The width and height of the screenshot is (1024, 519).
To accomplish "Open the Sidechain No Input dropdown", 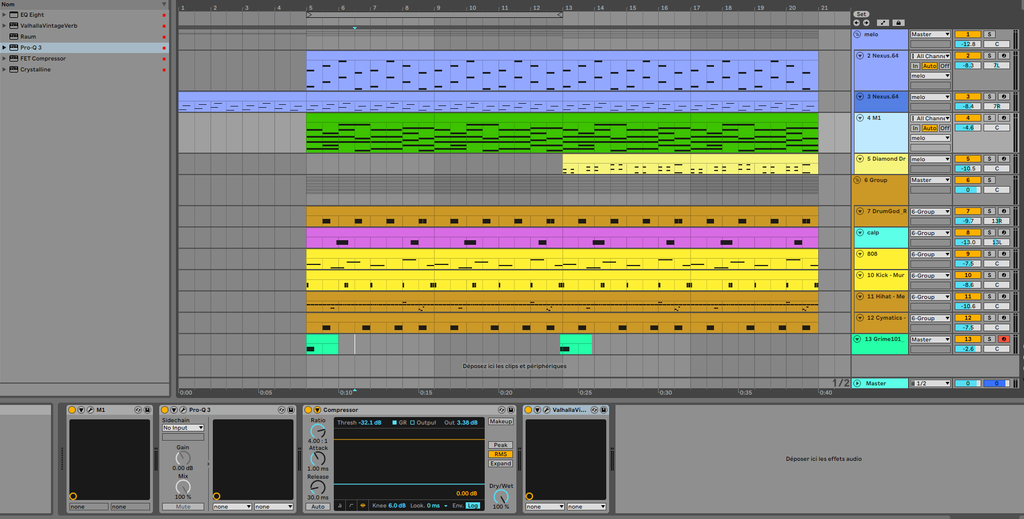I will pyautogui.click(x=183, y=428).
